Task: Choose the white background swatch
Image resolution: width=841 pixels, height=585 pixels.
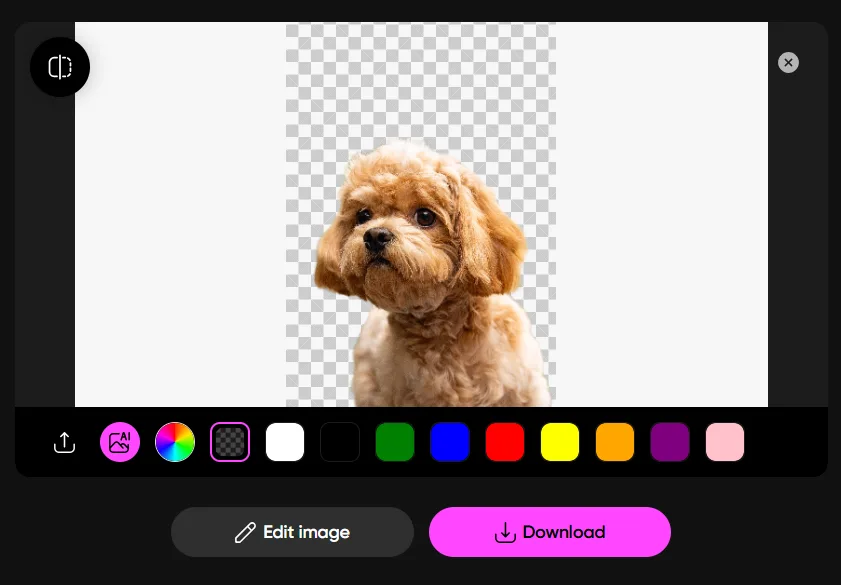Action: [285, 442]
